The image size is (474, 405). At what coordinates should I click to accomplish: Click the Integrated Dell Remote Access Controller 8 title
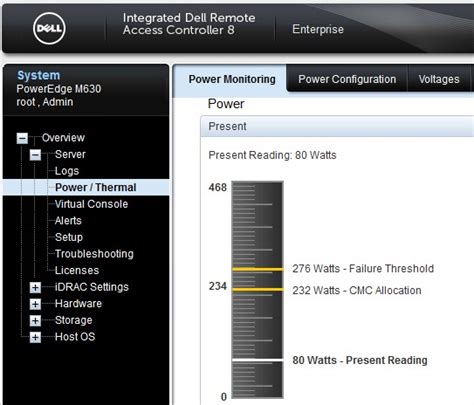(x=189, y=24)
